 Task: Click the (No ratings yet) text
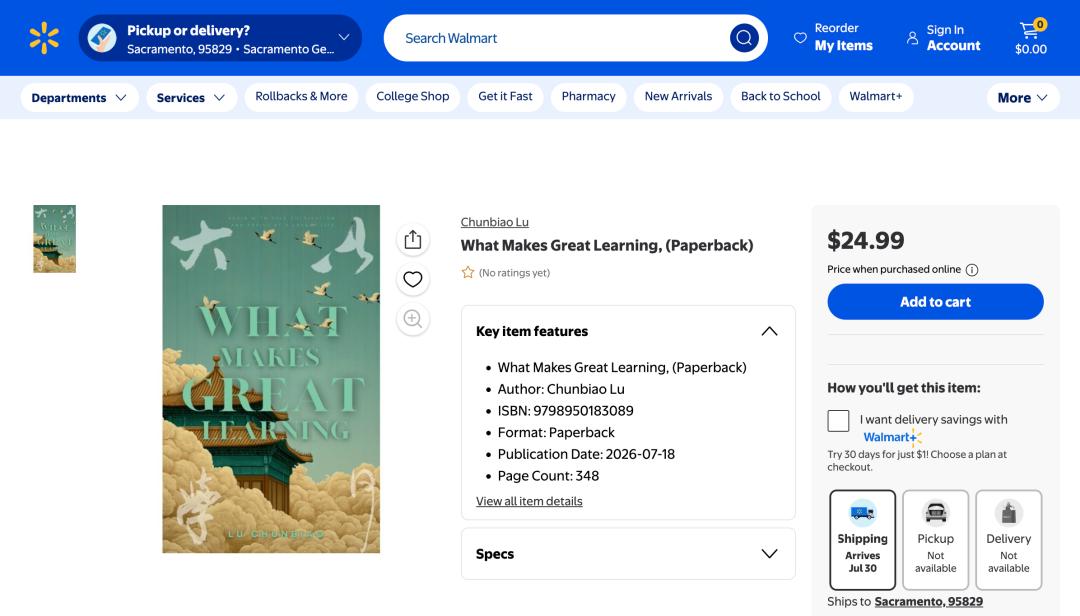[515, 273]
